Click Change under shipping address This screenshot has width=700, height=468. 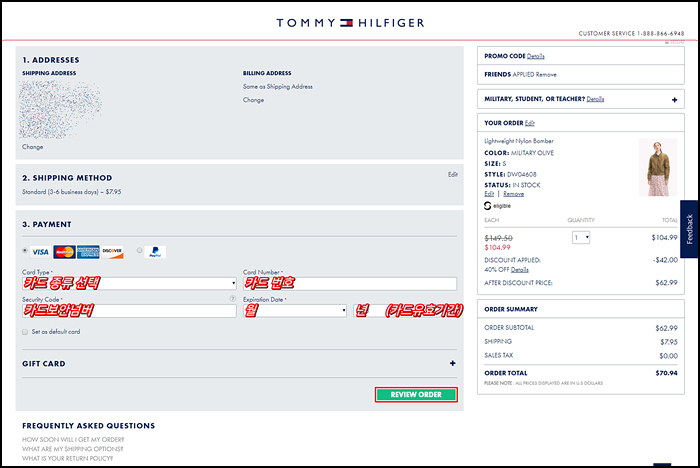33,147
